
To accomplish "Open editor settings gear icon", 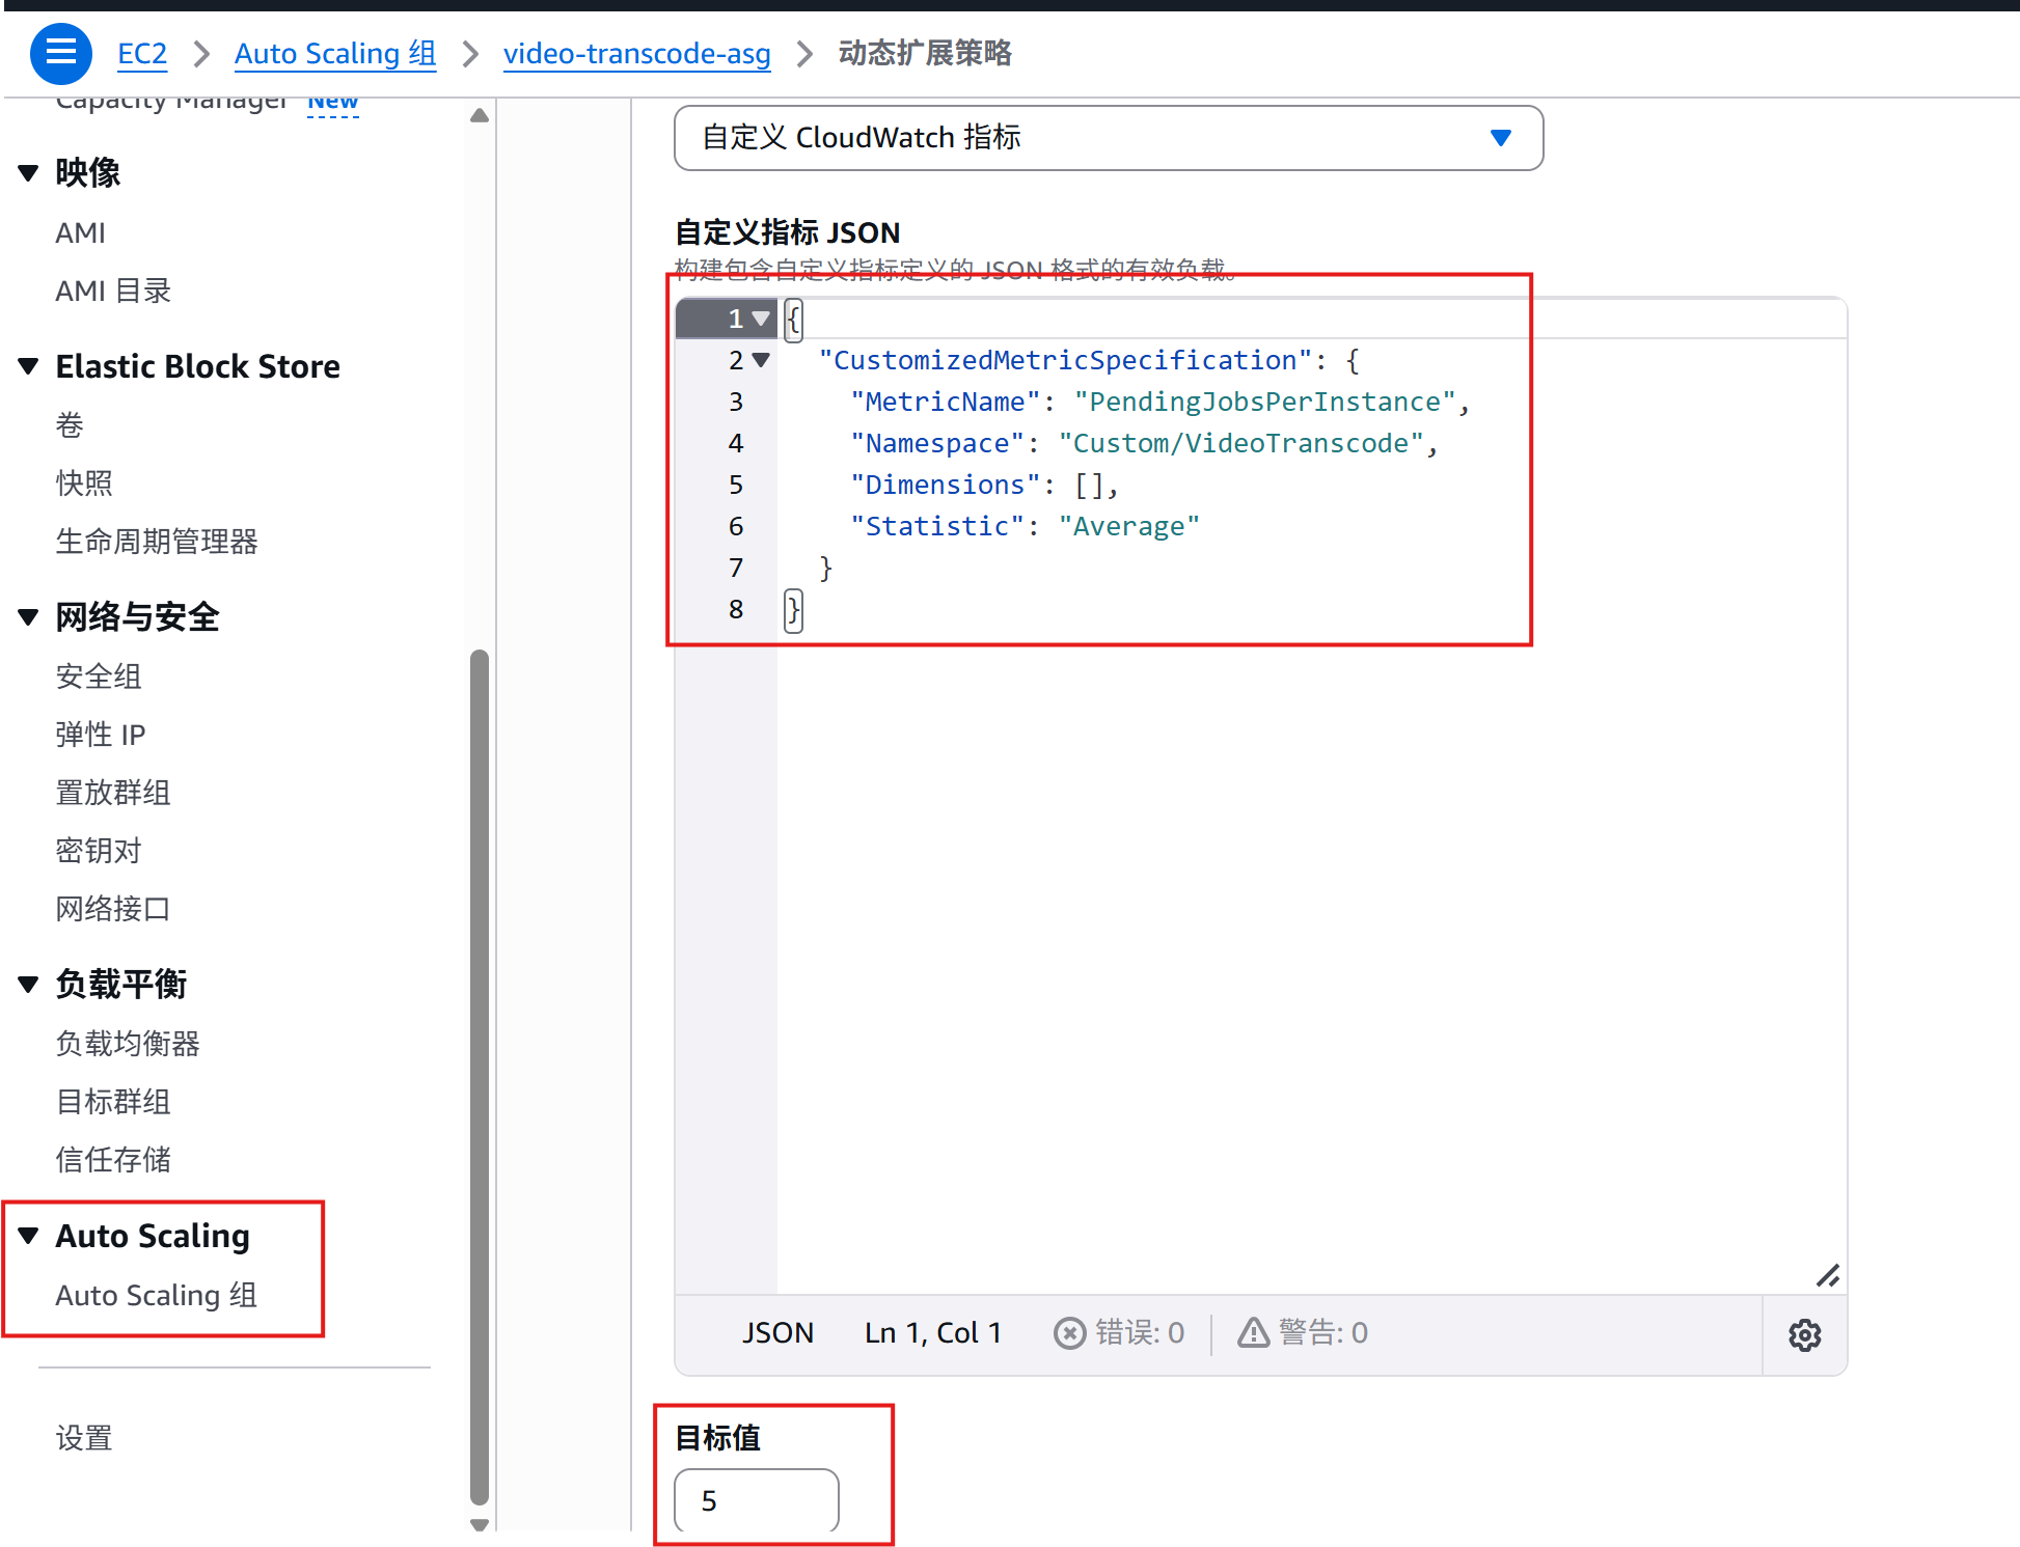I will pos(1805,1334).
